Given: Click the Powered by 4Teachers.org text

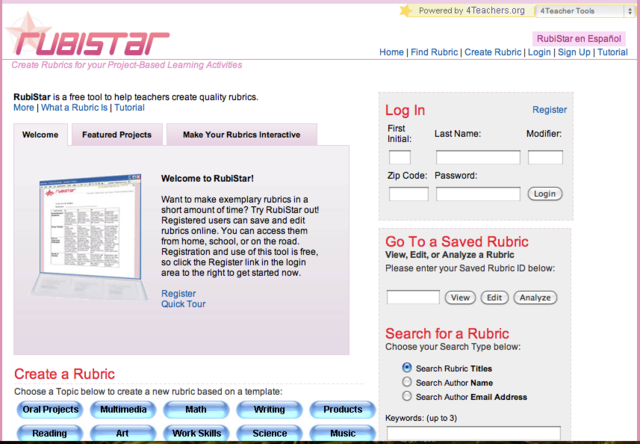Looking at the screenshot, I should point(471,11).
